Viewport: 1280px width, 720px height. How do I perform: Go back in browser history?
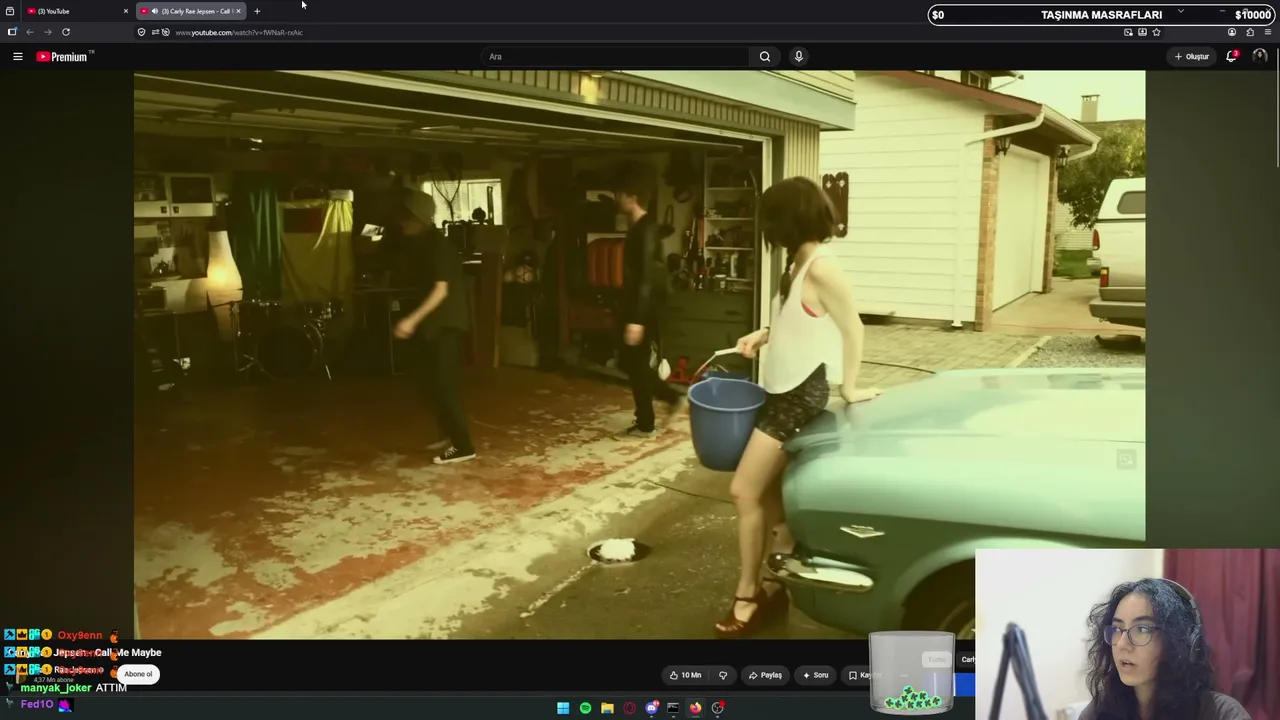pyautogui.click(x=30, y=32)
